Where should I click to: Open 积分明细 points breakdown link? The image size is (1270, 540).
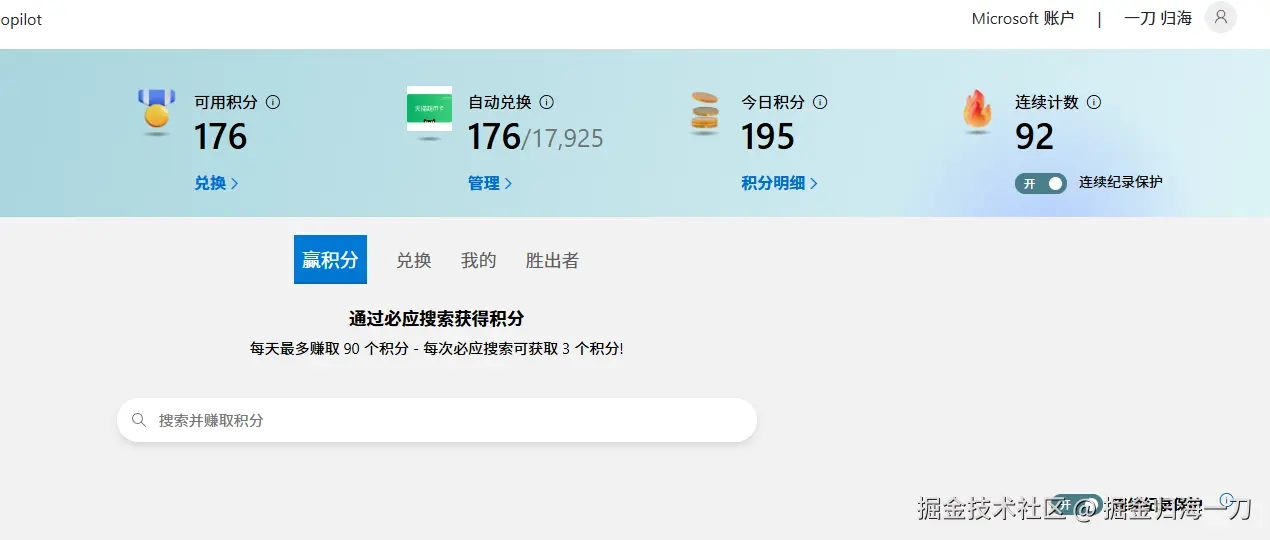click(780, 183)
